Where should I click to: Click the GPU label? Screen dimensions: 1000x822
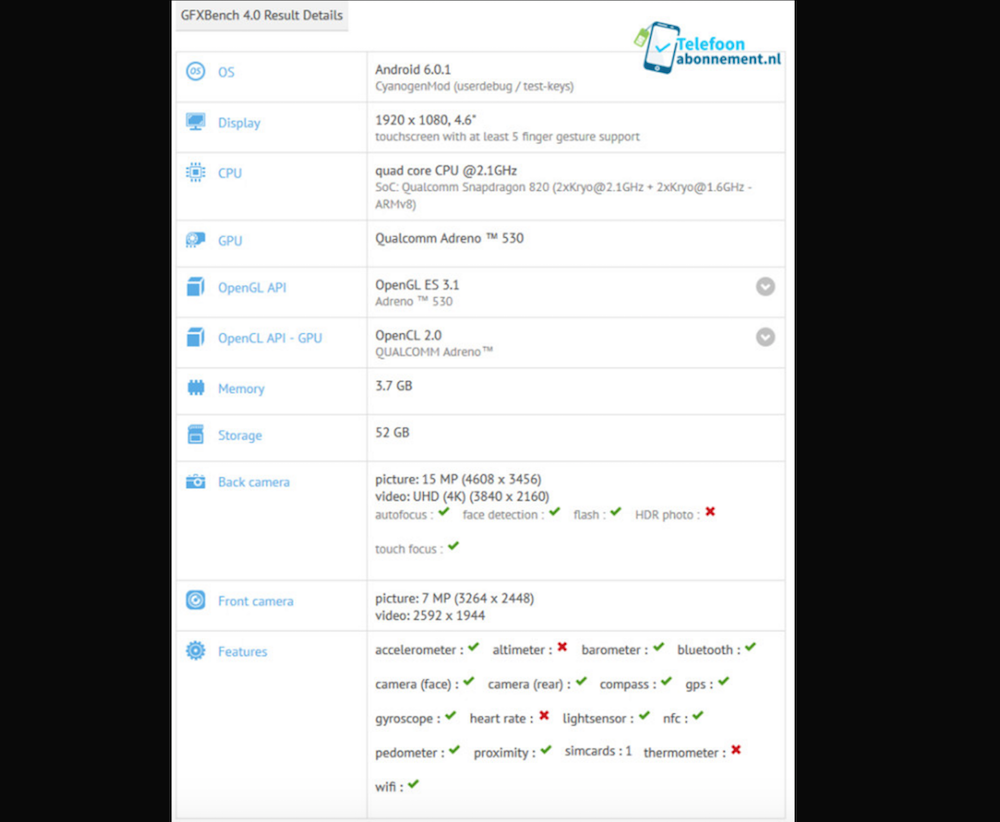[x=230, y=241]
